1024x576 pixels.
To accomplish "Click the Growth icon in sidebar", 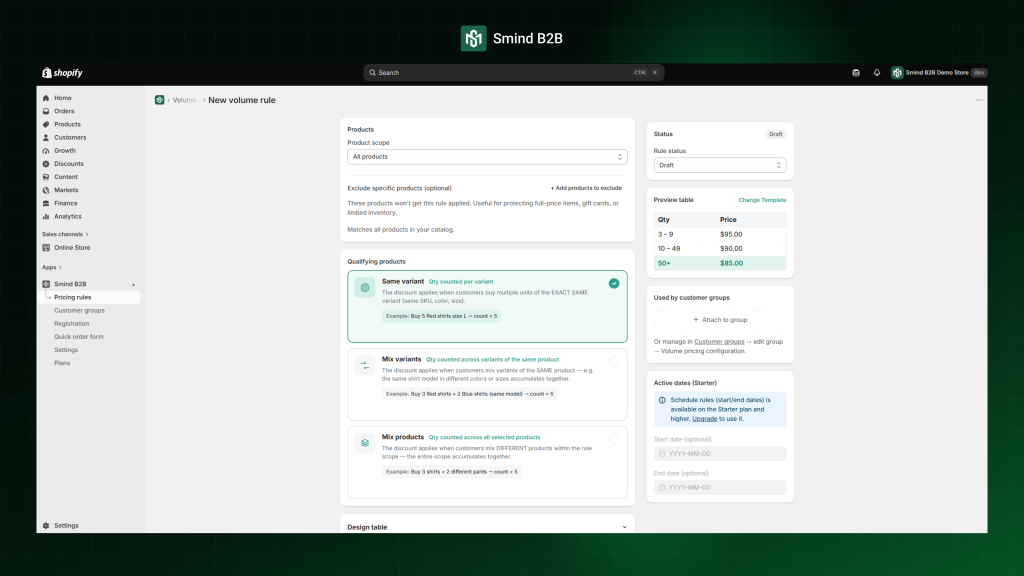I will point(46,151).
